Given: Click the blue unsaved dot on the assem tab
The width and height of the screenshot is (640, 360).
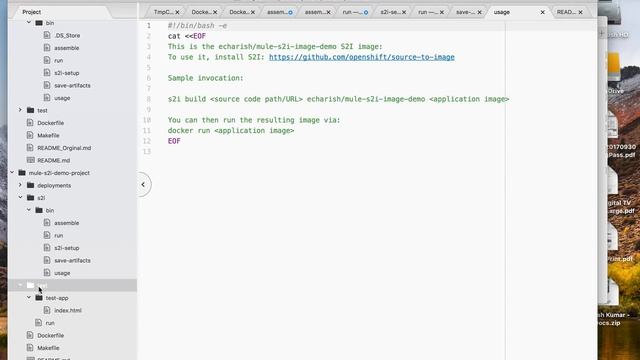Looking at the screenshot, I should click(290, 13).
